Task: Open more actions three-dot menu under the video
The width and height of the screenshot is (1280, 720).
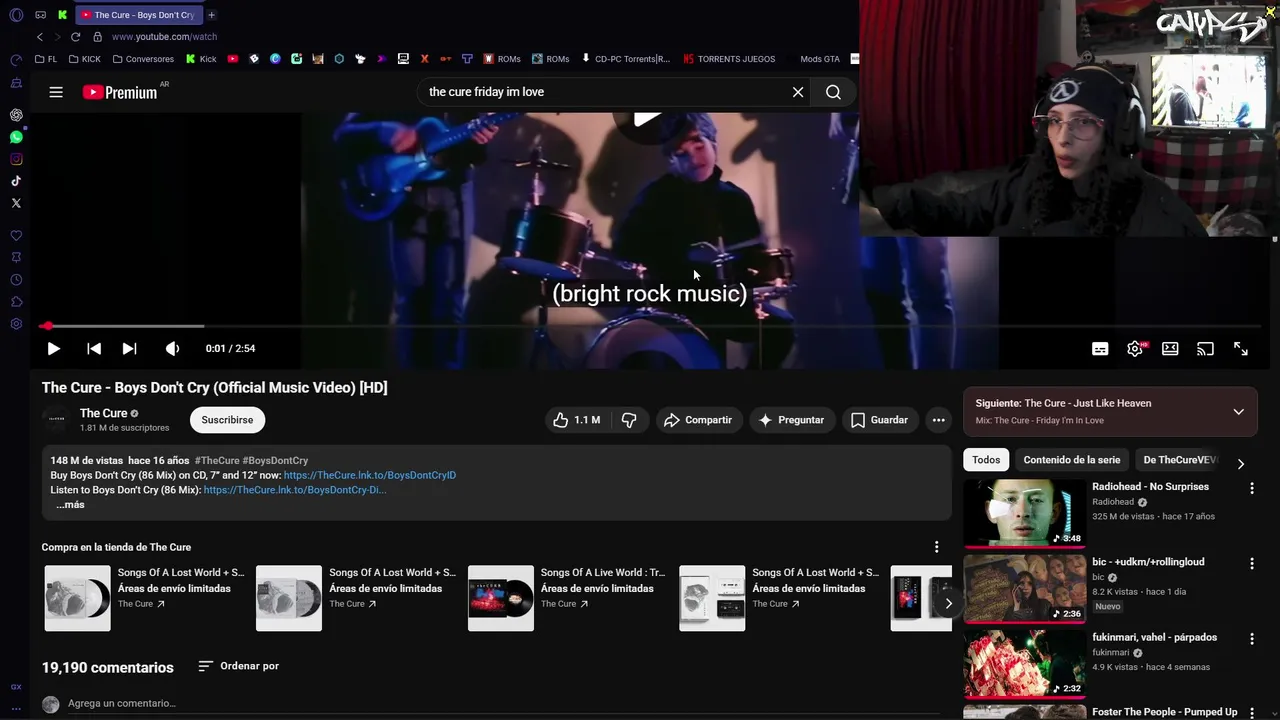Action: click(x=938, y=420)
